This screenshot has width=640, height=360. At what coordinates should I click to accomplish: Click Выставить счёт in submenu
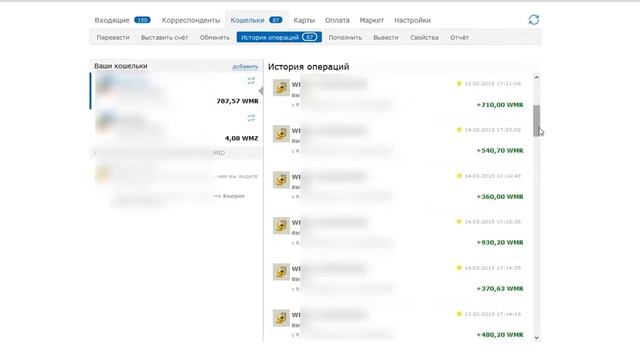[x=164, y=38]
